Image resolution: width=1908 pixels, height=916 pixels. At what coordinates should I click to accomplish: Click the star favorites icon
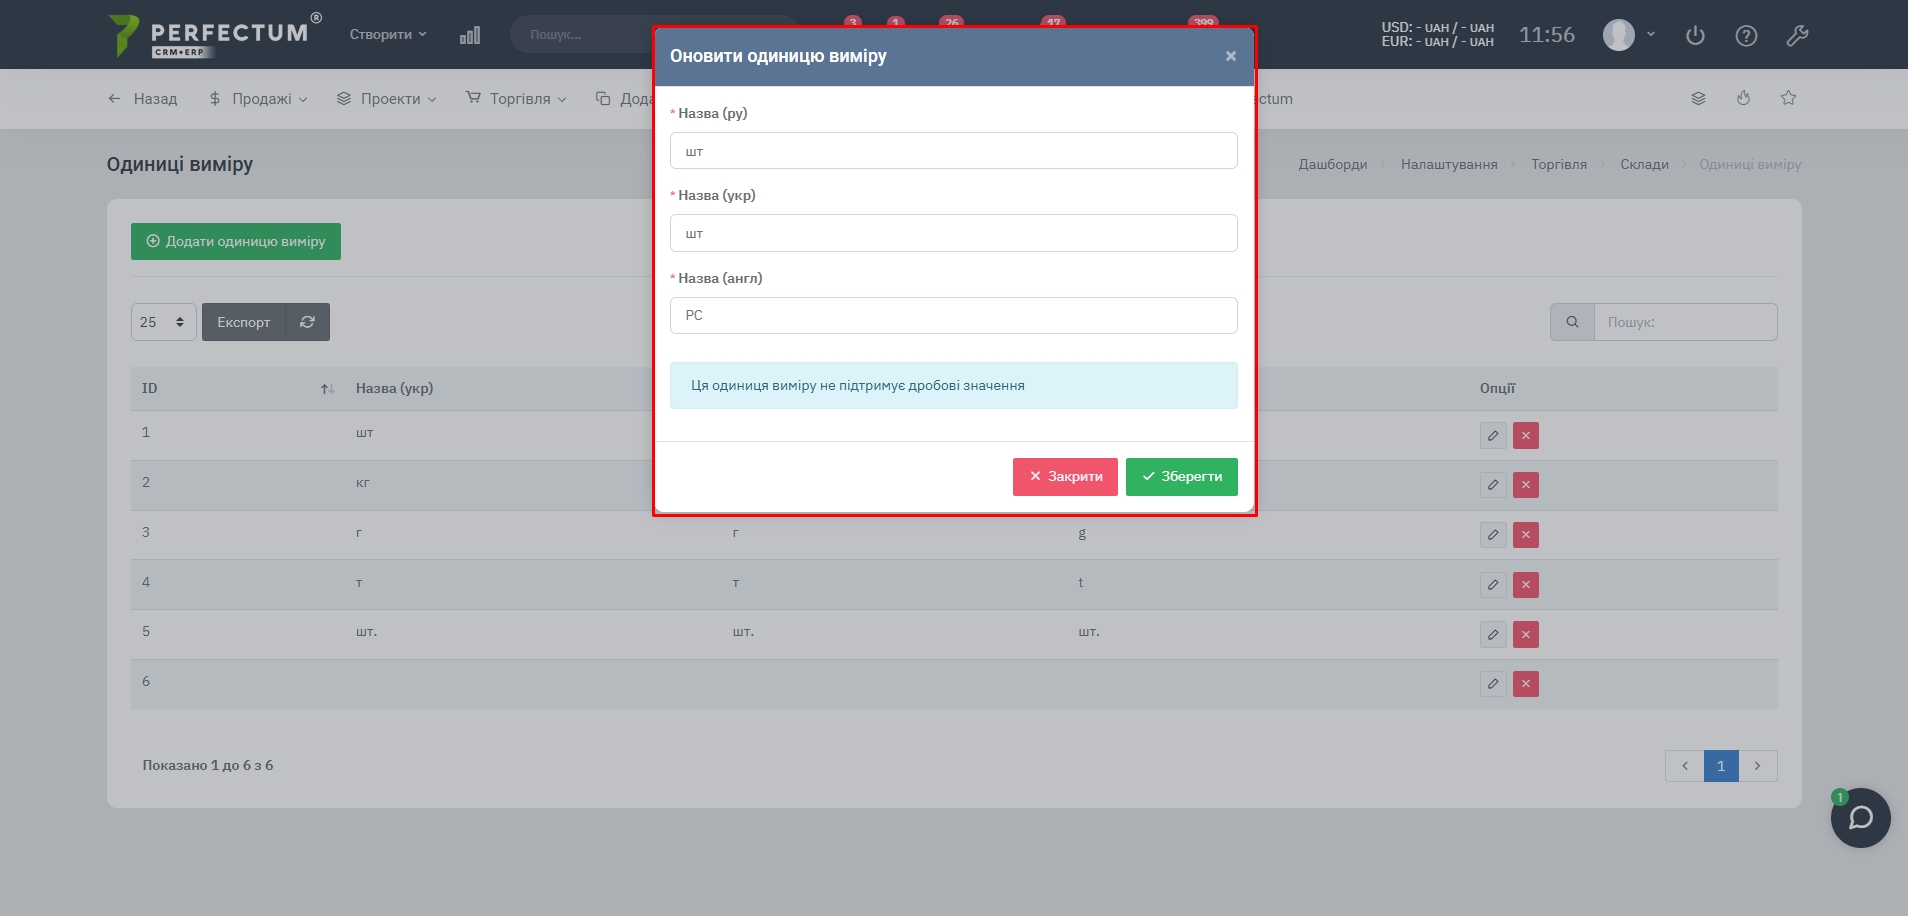click(1788, 98)
